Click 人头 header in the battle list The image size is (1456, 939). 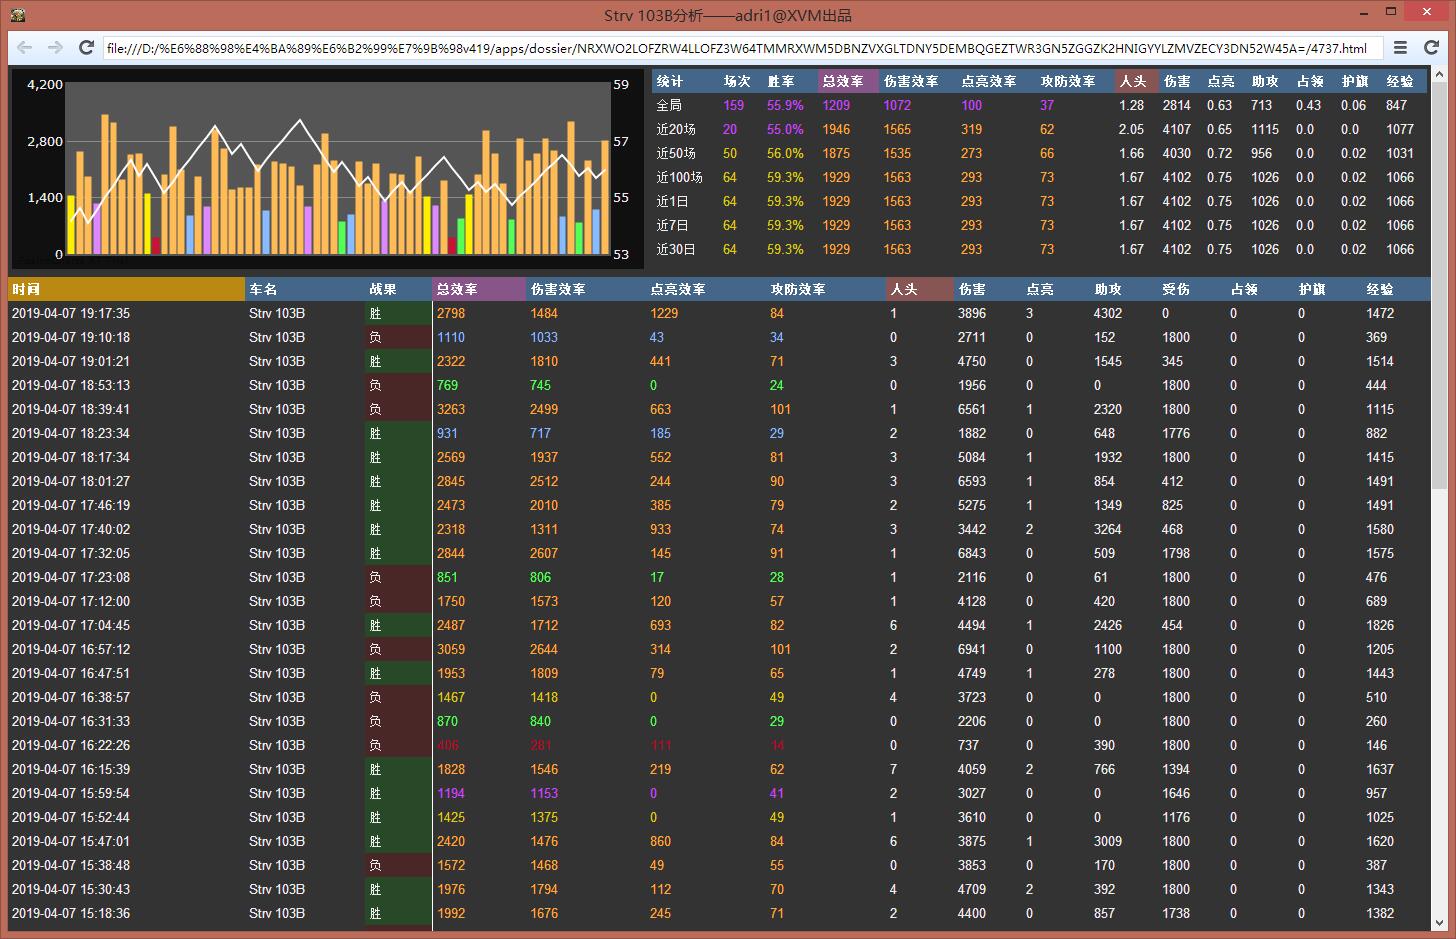[920, 289]
